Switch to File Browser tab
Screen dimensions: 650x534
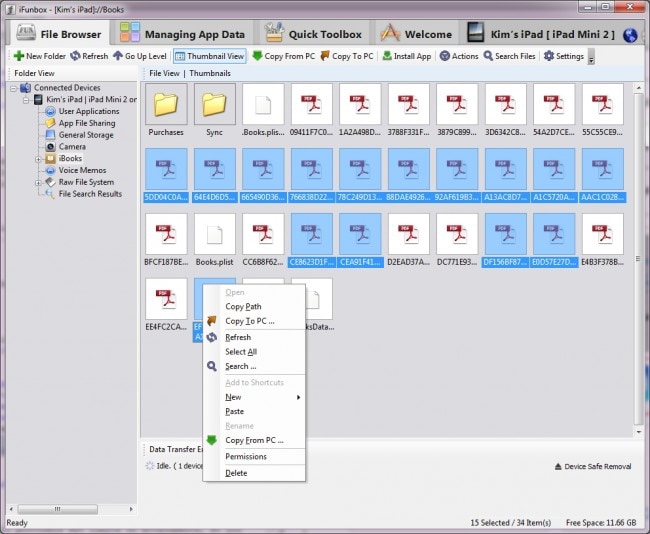click(x=58, y=34)
